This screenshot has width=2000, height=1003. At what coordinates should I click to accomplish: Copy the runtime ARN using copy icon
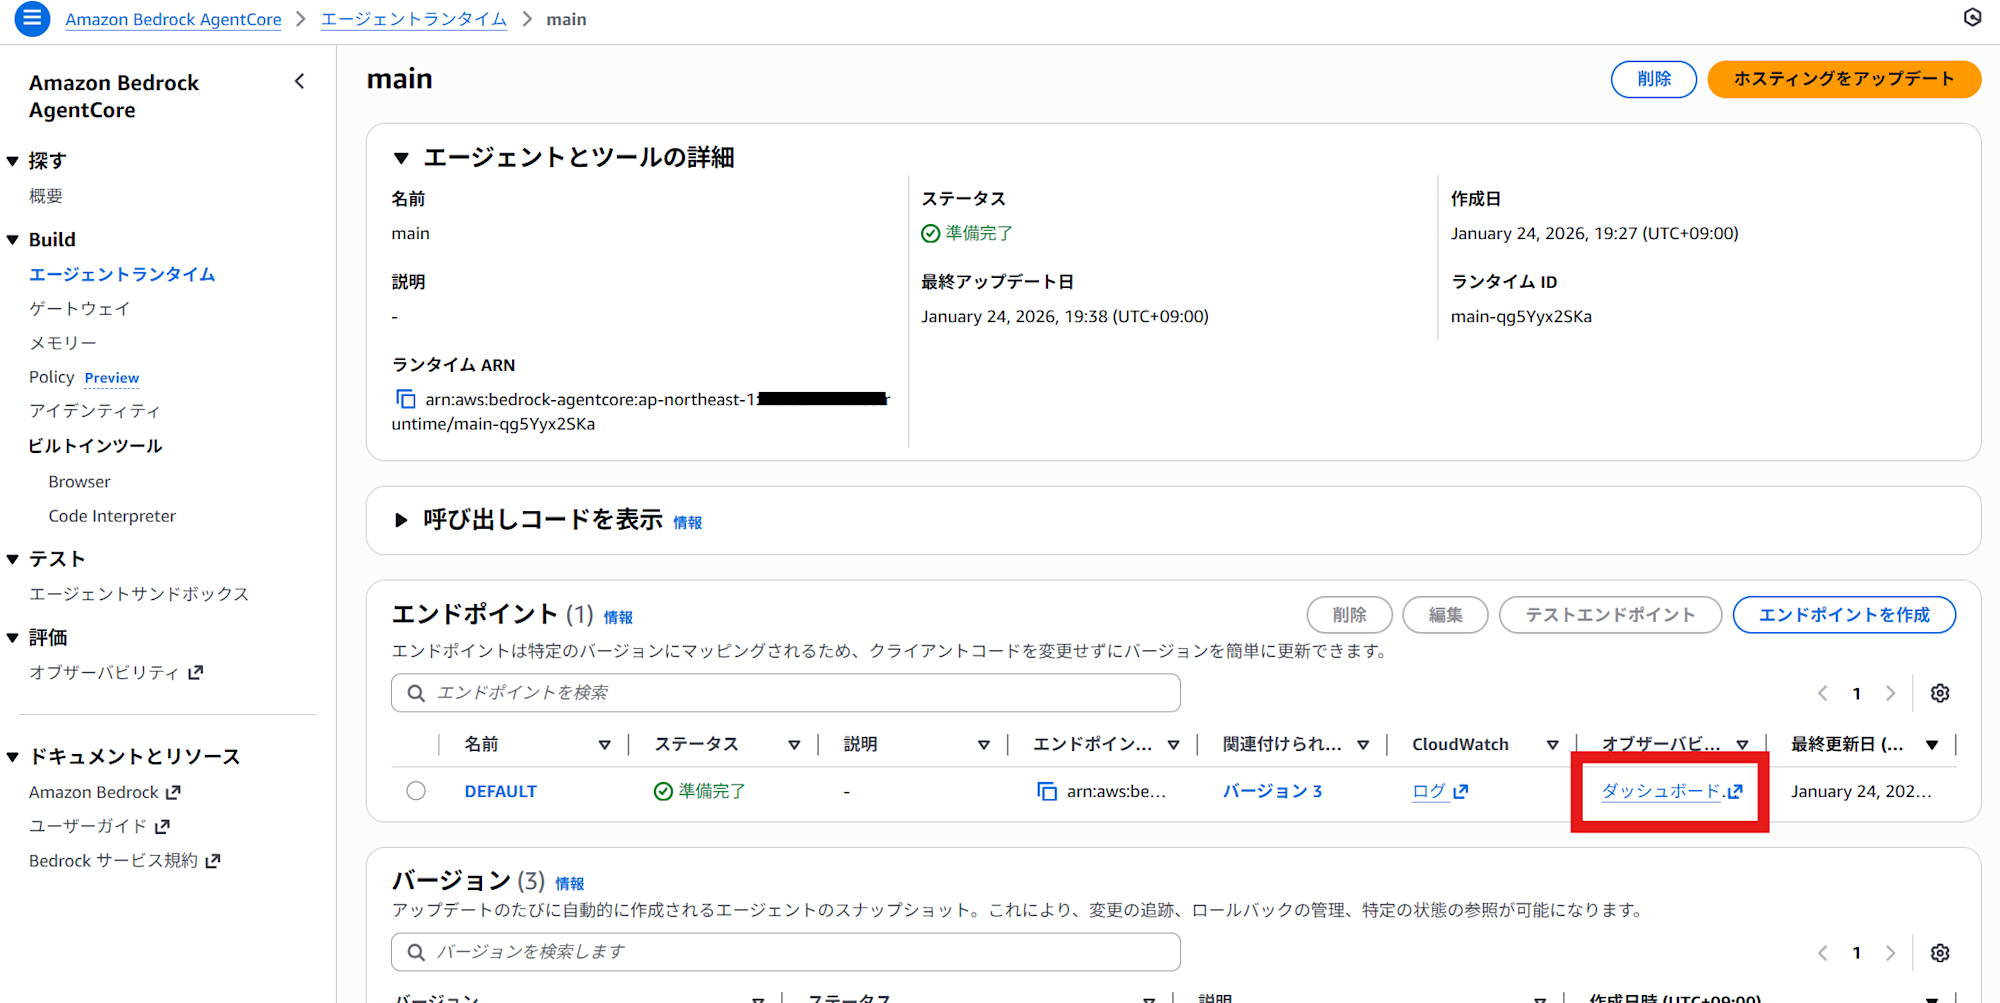[405, 398]
